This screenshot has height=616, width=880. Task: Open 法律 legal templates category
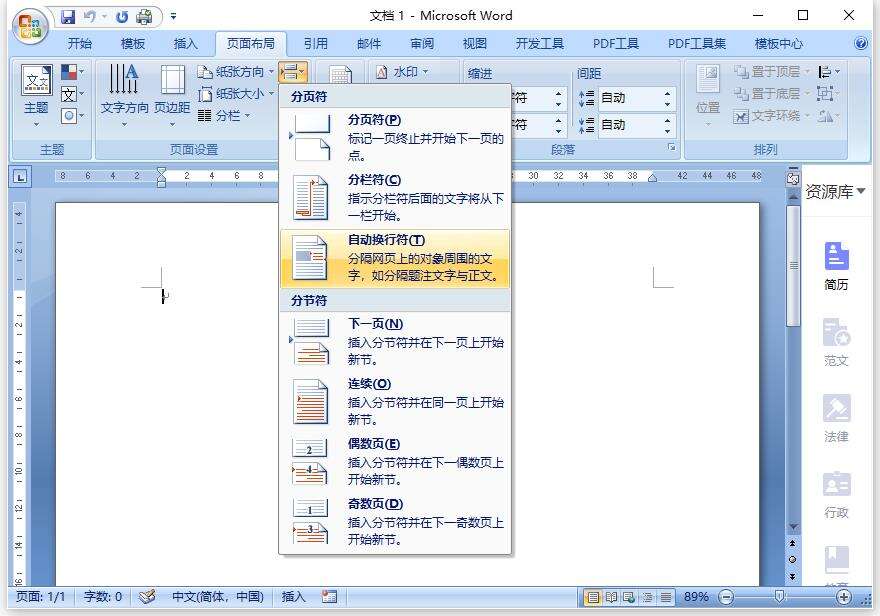pos(836,419)
